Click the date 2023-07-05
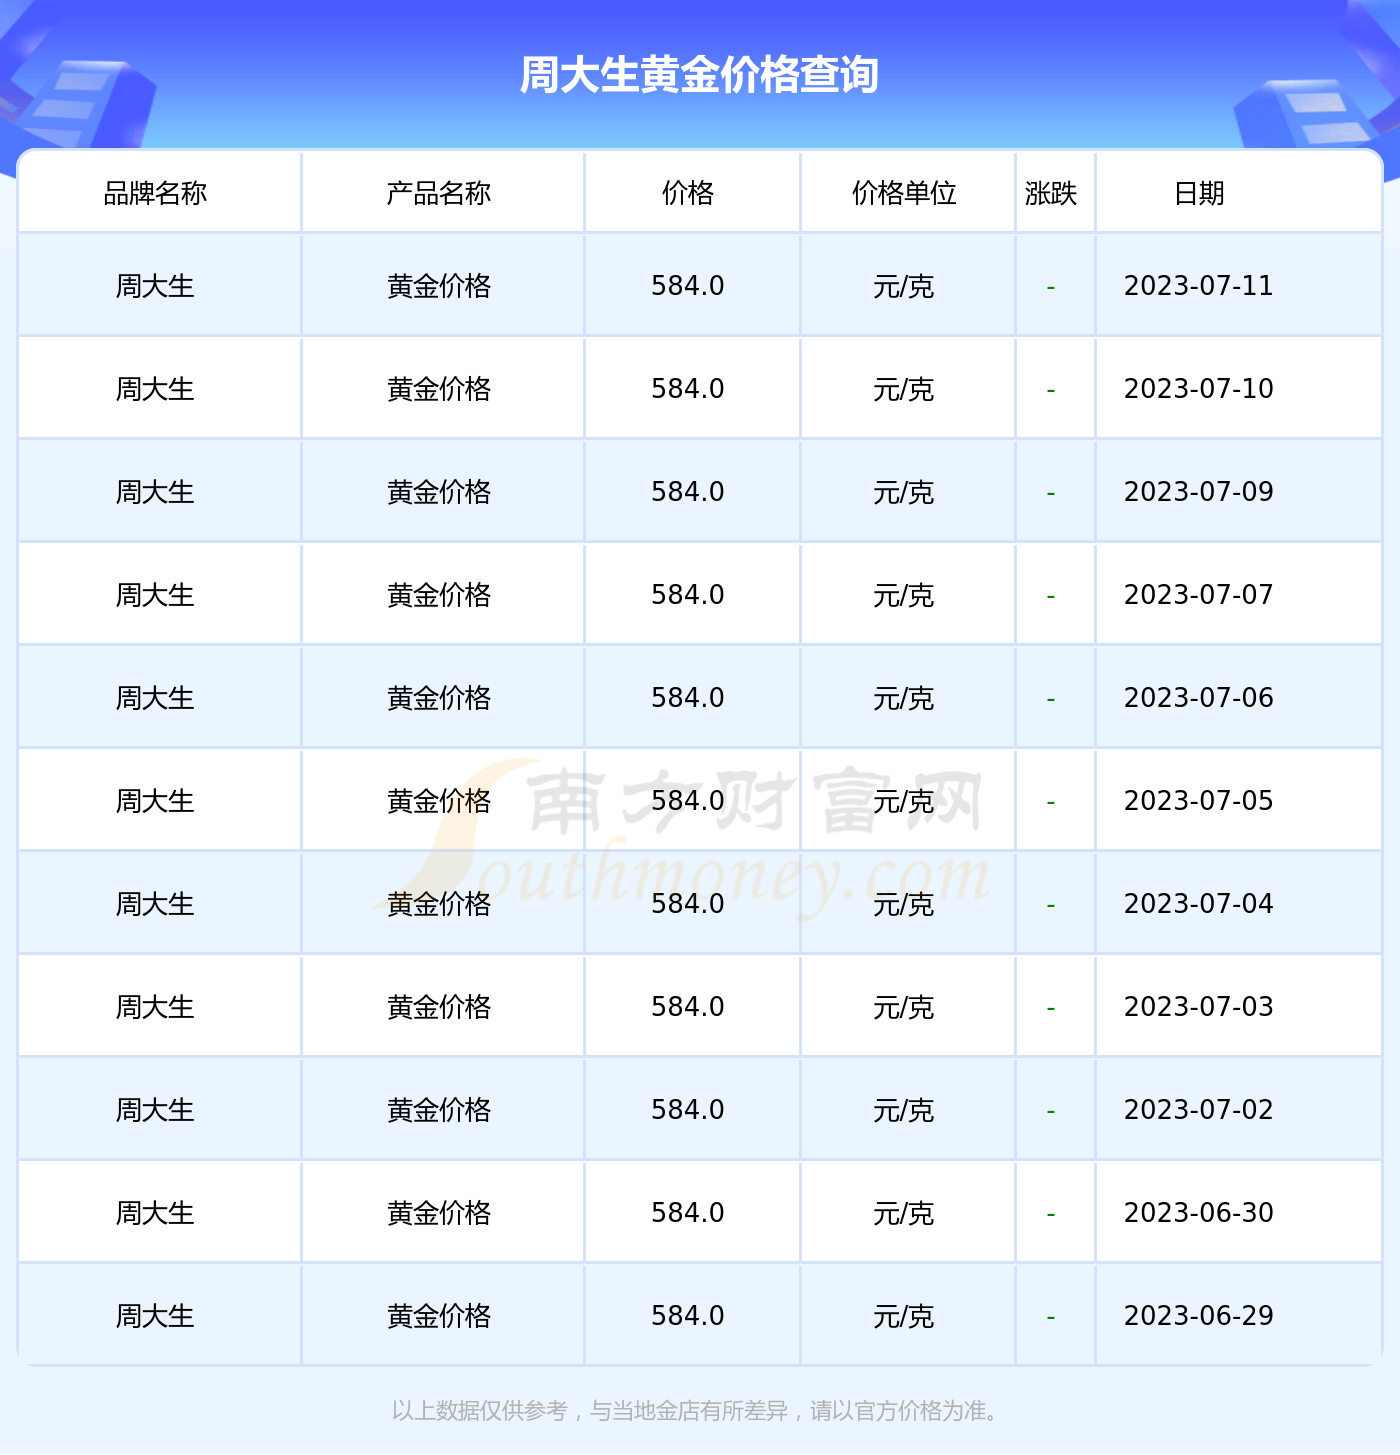 pyautogui.click(x=1199, y=801)
